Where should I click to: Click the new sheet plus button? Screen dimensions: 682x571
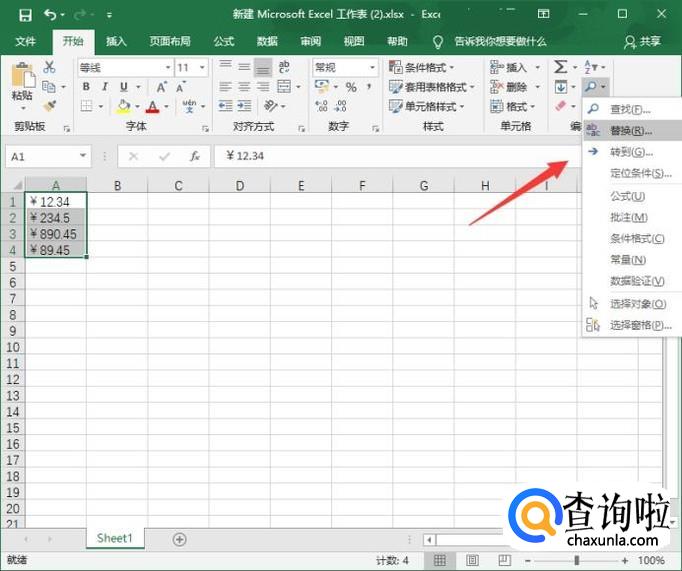[180, 539]
